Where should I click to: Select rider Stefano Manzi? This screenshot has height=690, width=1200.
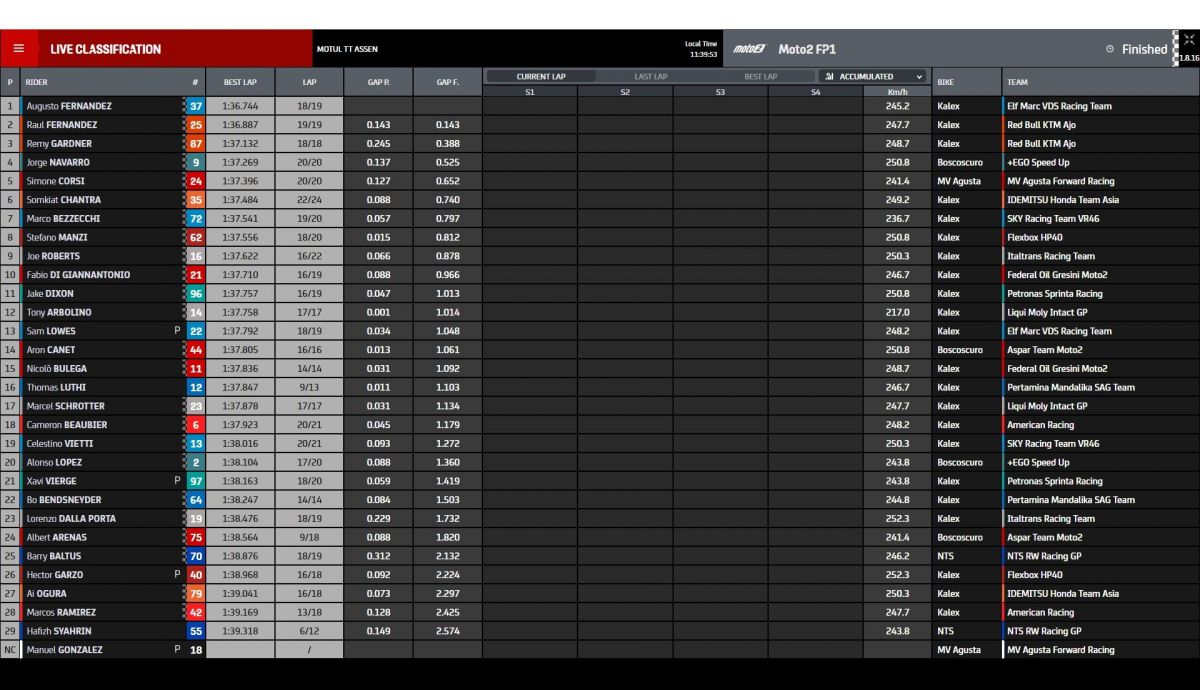[x=57, y=237]
